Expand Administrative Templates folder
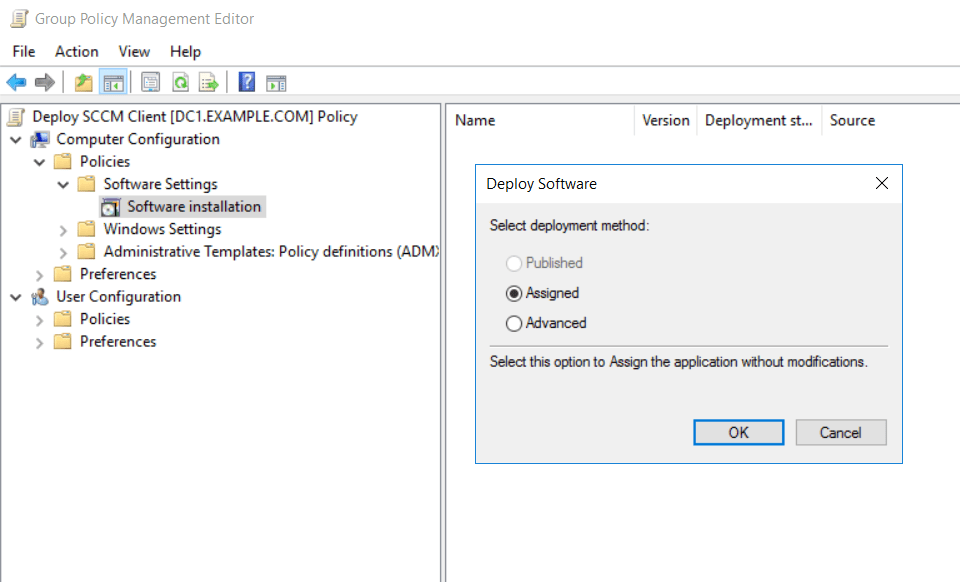 click(64, 252)
